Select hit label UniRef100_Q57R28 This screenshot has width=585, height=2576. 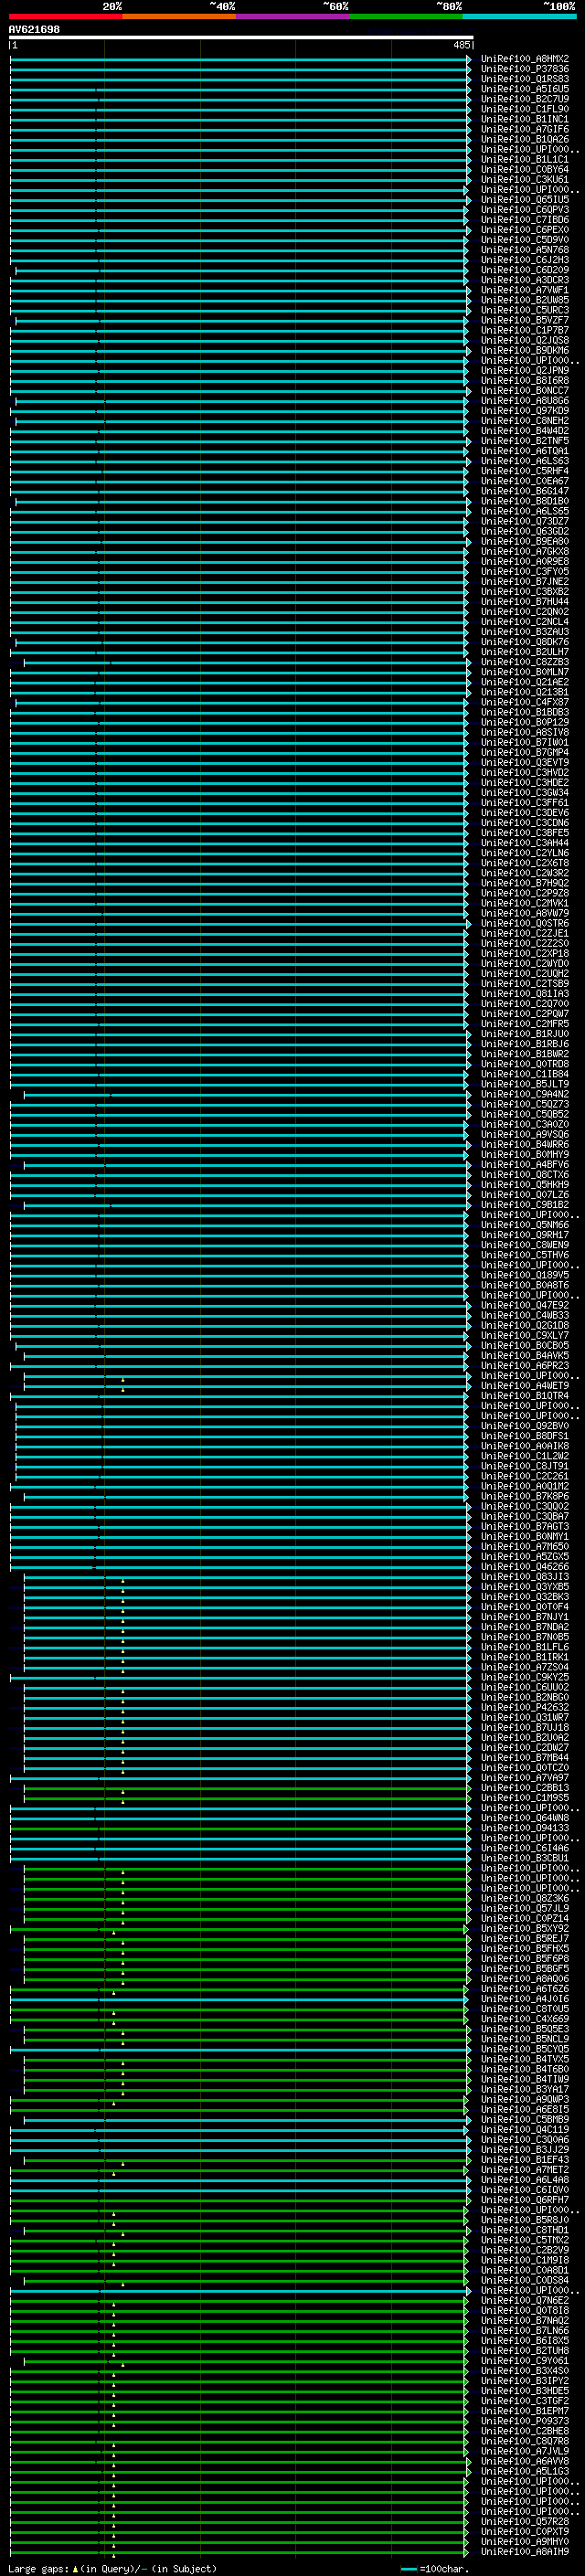524,2521
